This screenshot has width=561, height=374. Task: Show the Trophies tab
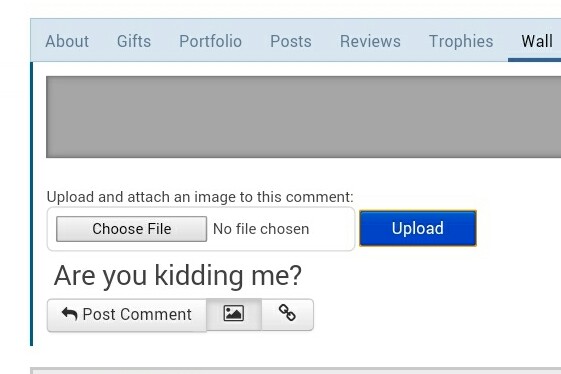[x=461, y=41]
